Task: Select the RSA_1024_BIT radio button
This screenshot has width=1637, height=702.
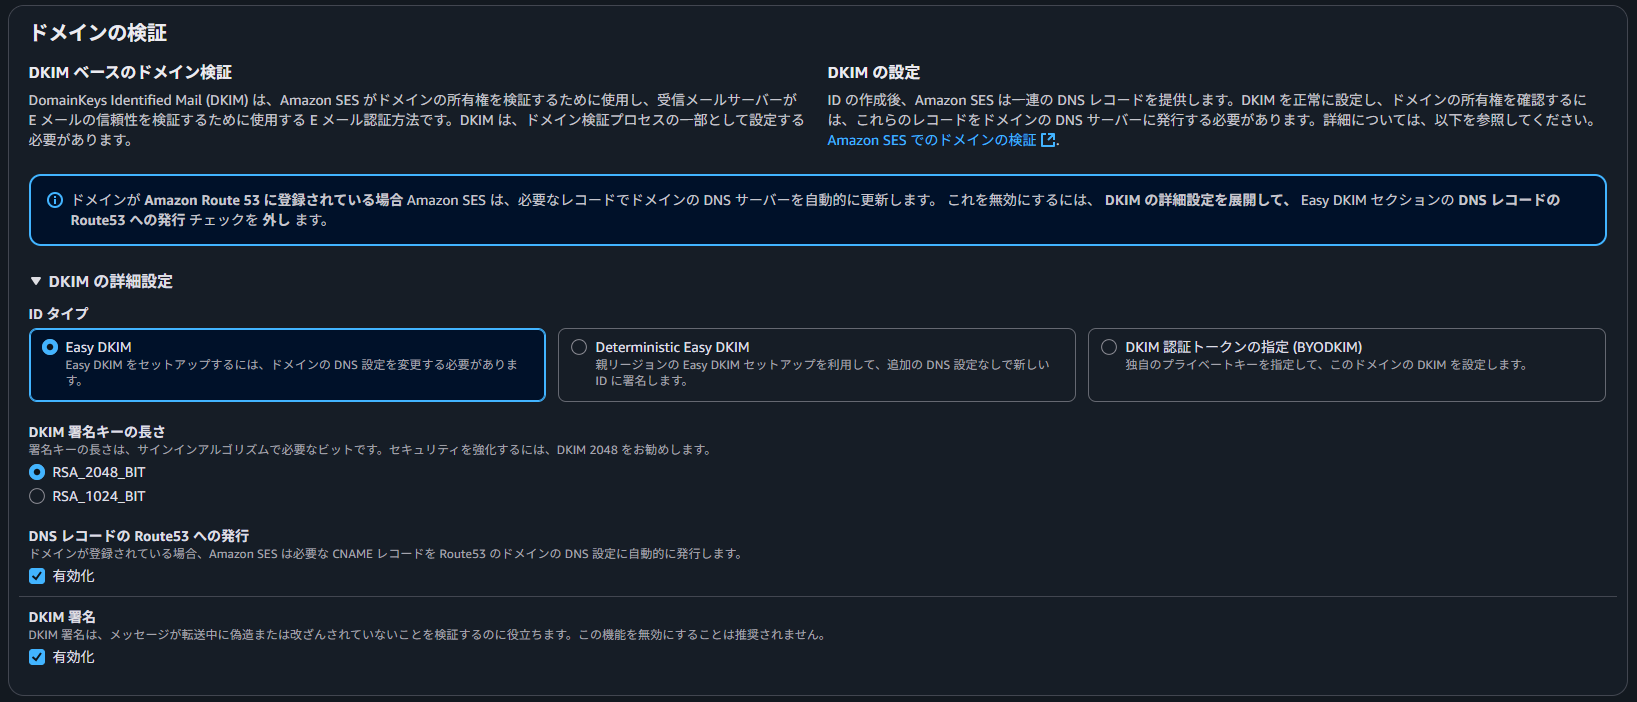Action: coord(37,496)
